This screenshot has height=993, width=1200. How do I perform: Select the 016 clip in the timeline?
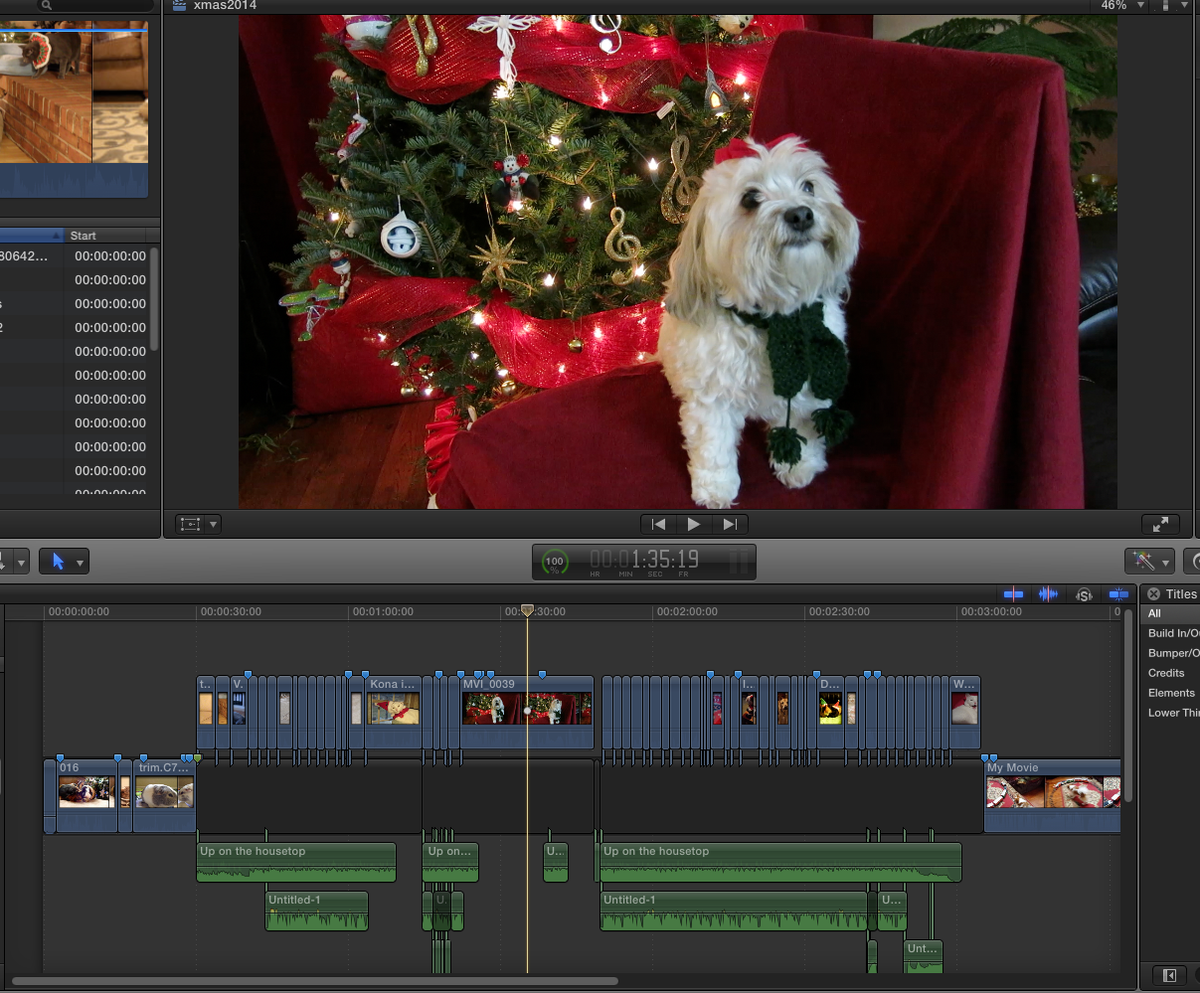tap(86, 795)
